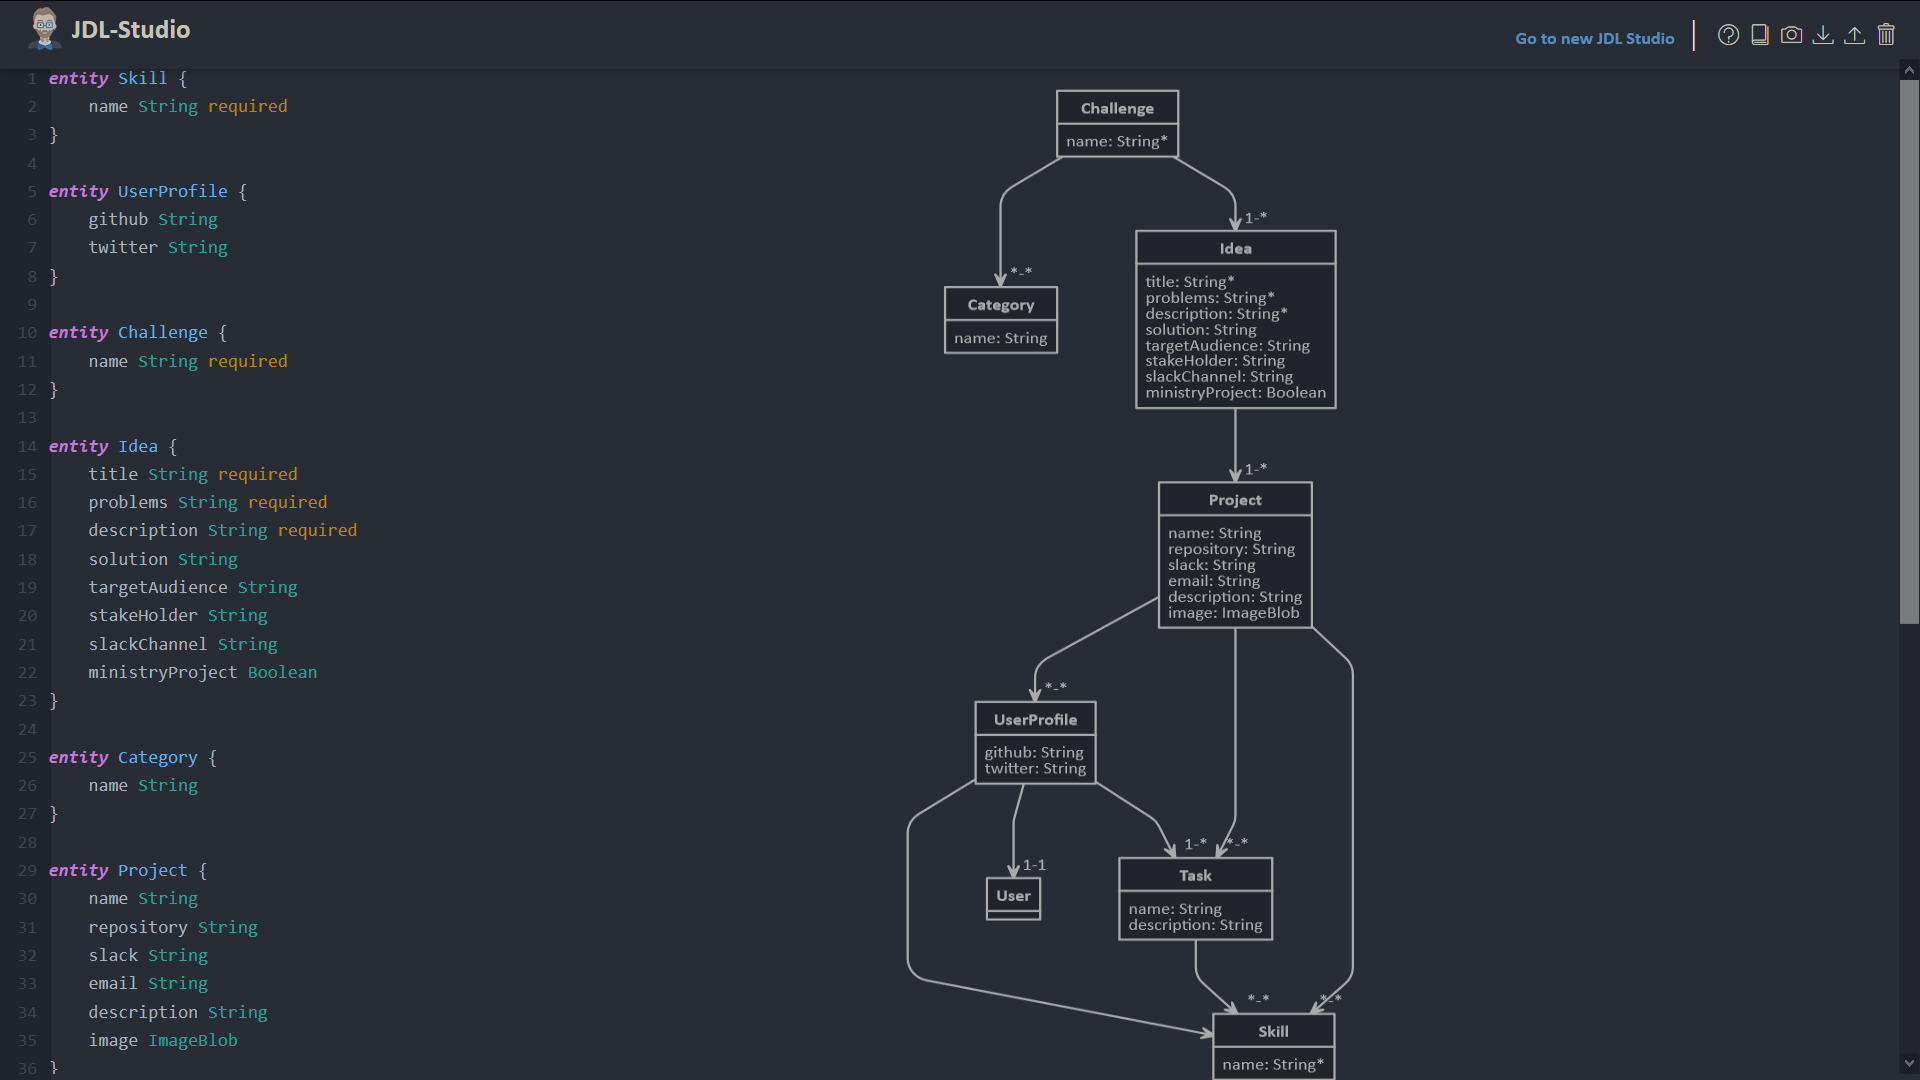Screen dimensions: 1920x1080
Task: Click the scrollbar down arrow
Action: tap(1909, 1064)
